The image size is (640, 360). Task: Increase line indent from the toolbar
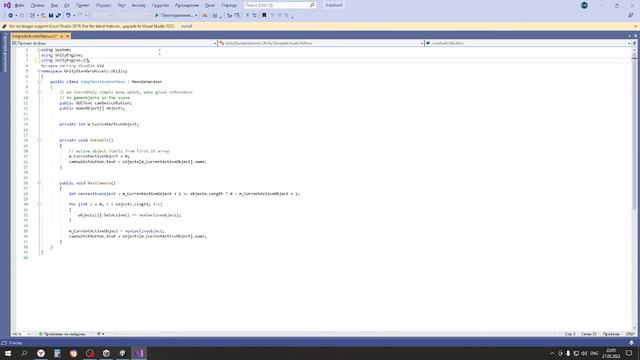tap(237, 15)
